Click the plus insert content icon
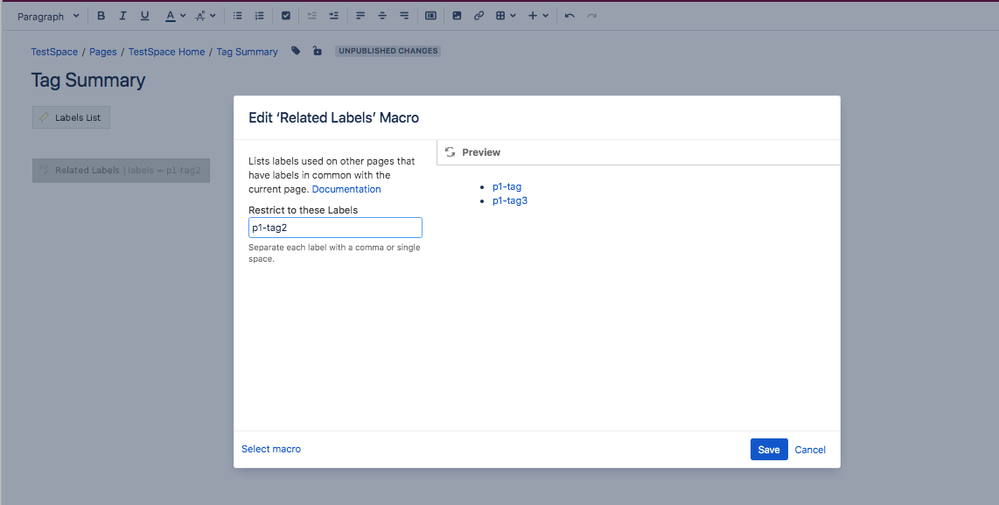999x505 pixels. point(533,15)
